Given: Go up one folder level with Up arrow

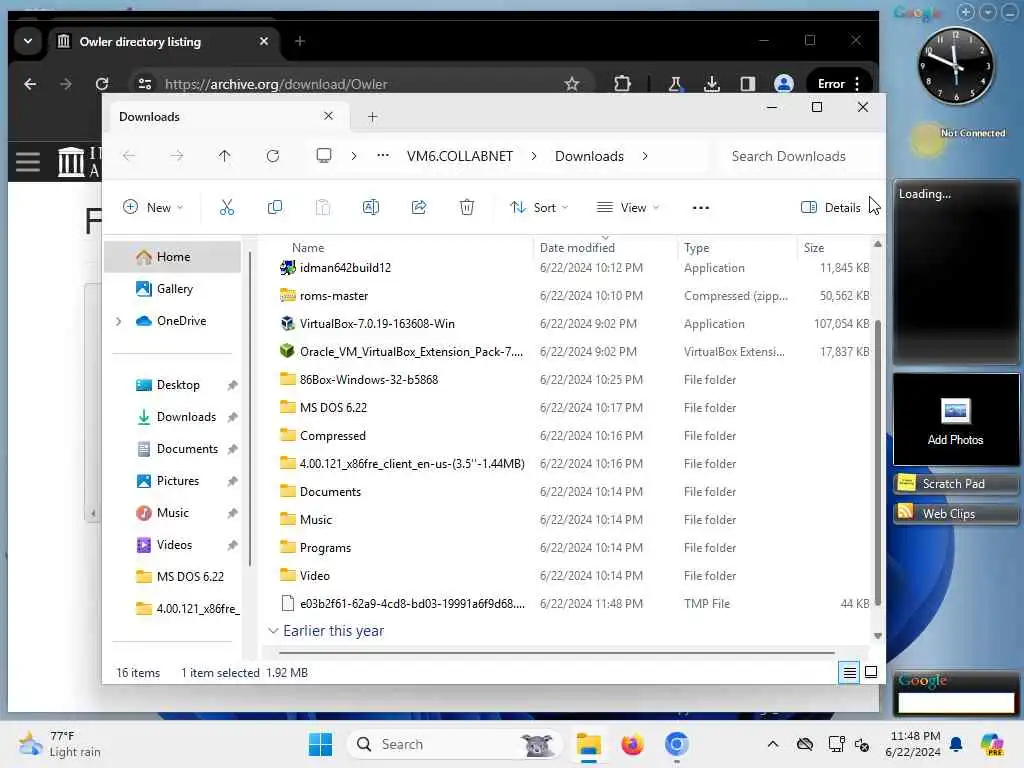Looking at the screenshot, I should 224,156.
